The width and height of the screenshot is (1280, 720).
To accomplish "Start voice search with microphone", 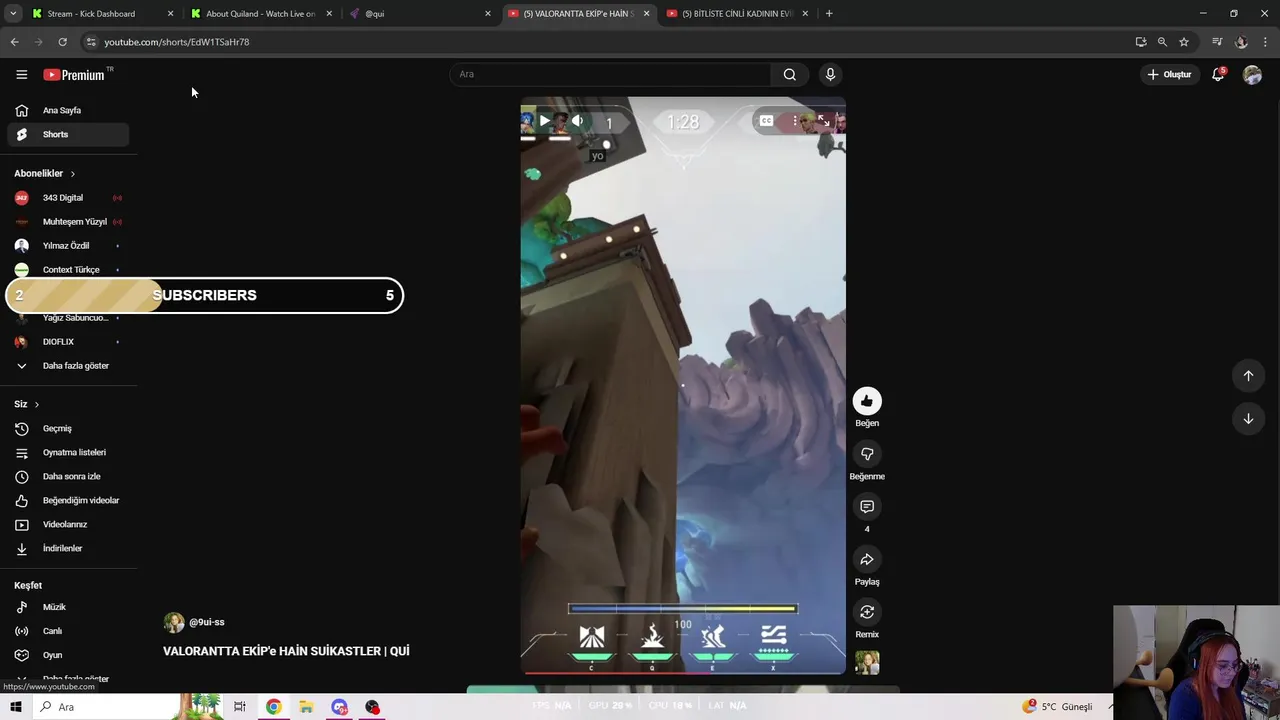I will click(830, 74).
